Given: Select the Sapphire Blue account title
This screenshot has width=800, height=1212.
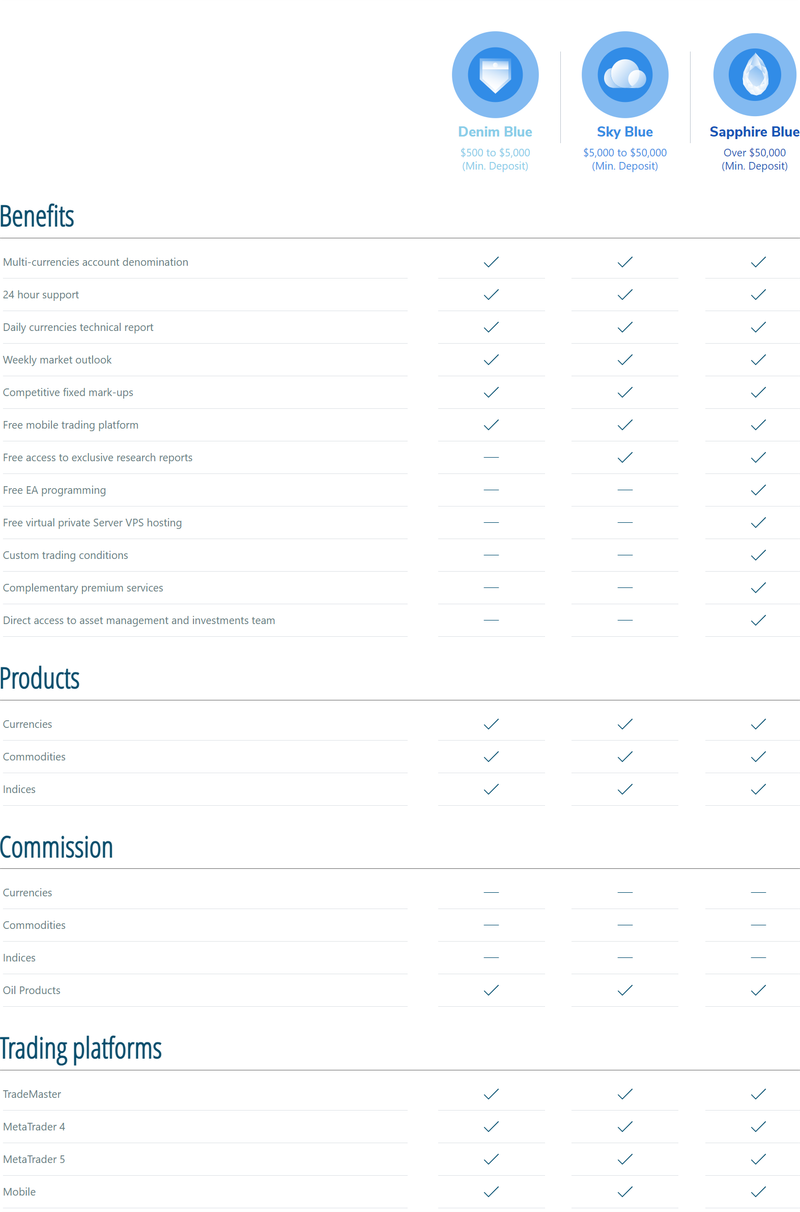Looking at the screenshot, I should tap(755, 132).
